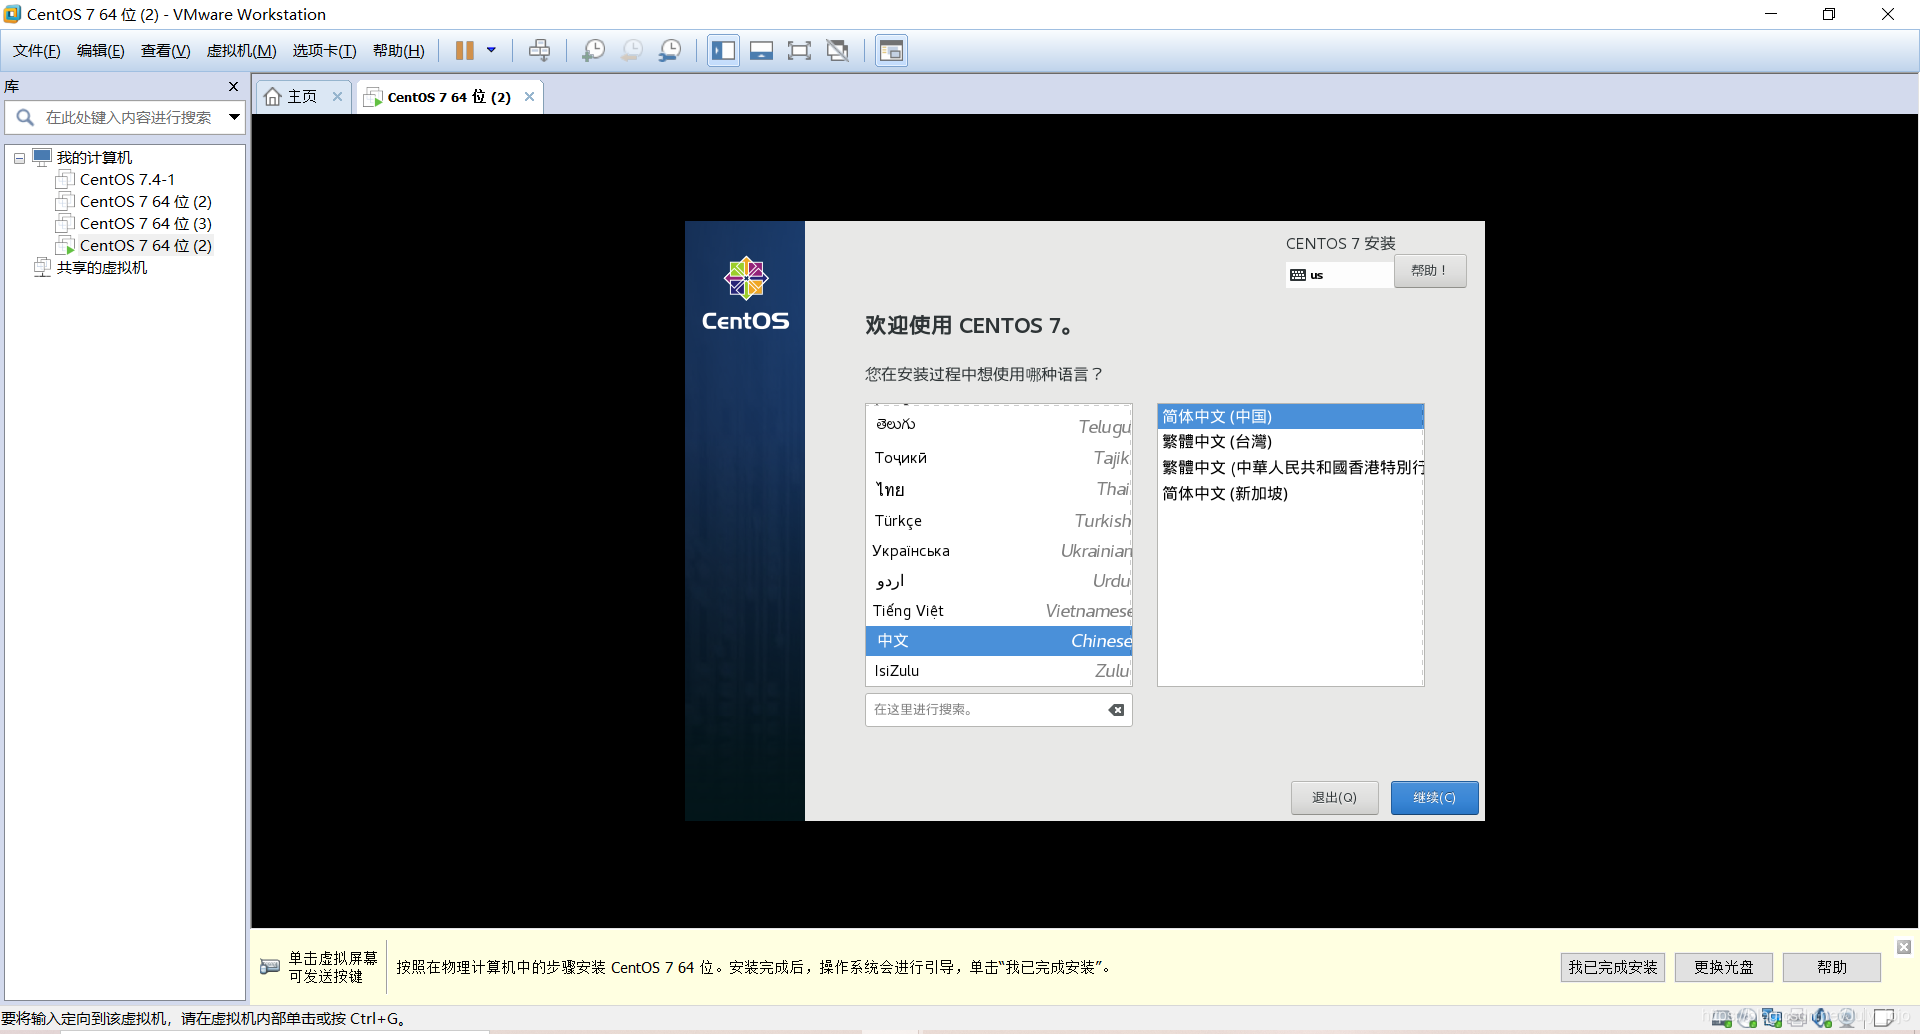This screenshot has height=1034, width=1920.
Task: Open the 选项卡(T) menu
Action: click(324, 51)
